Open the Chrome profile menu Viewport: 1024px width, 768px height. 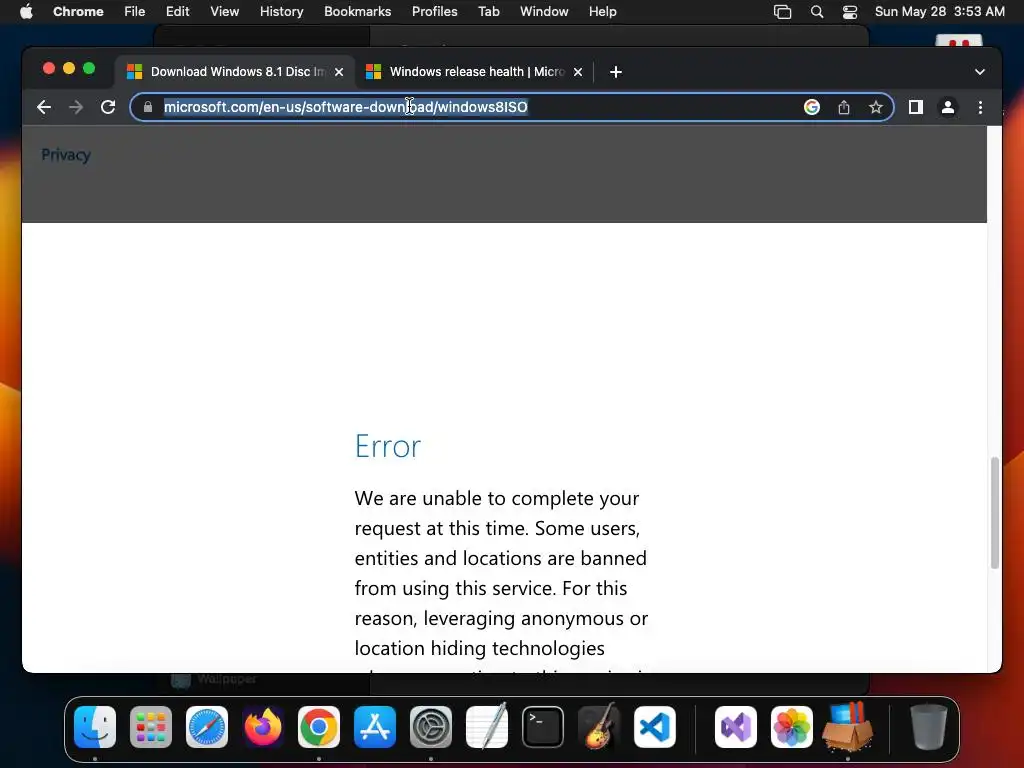pyautogui.click(x=948, y=107)
